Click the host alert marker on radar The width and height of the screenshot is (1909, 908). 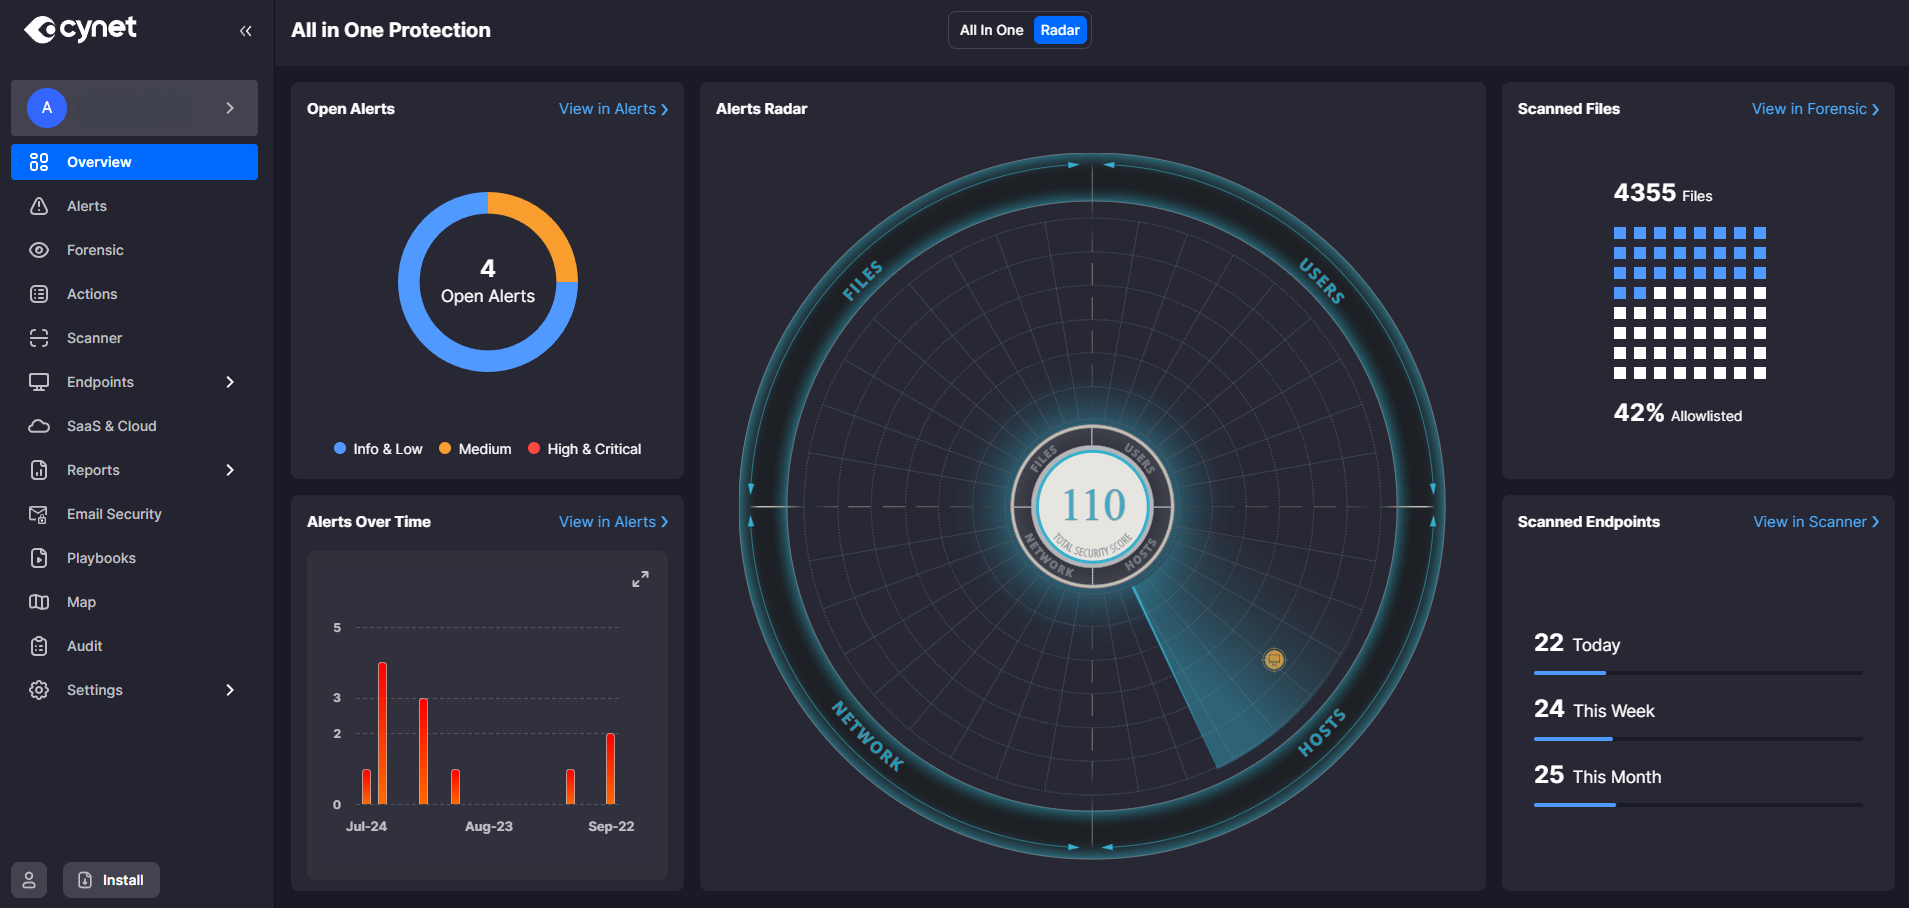(x=1274, y=659)
